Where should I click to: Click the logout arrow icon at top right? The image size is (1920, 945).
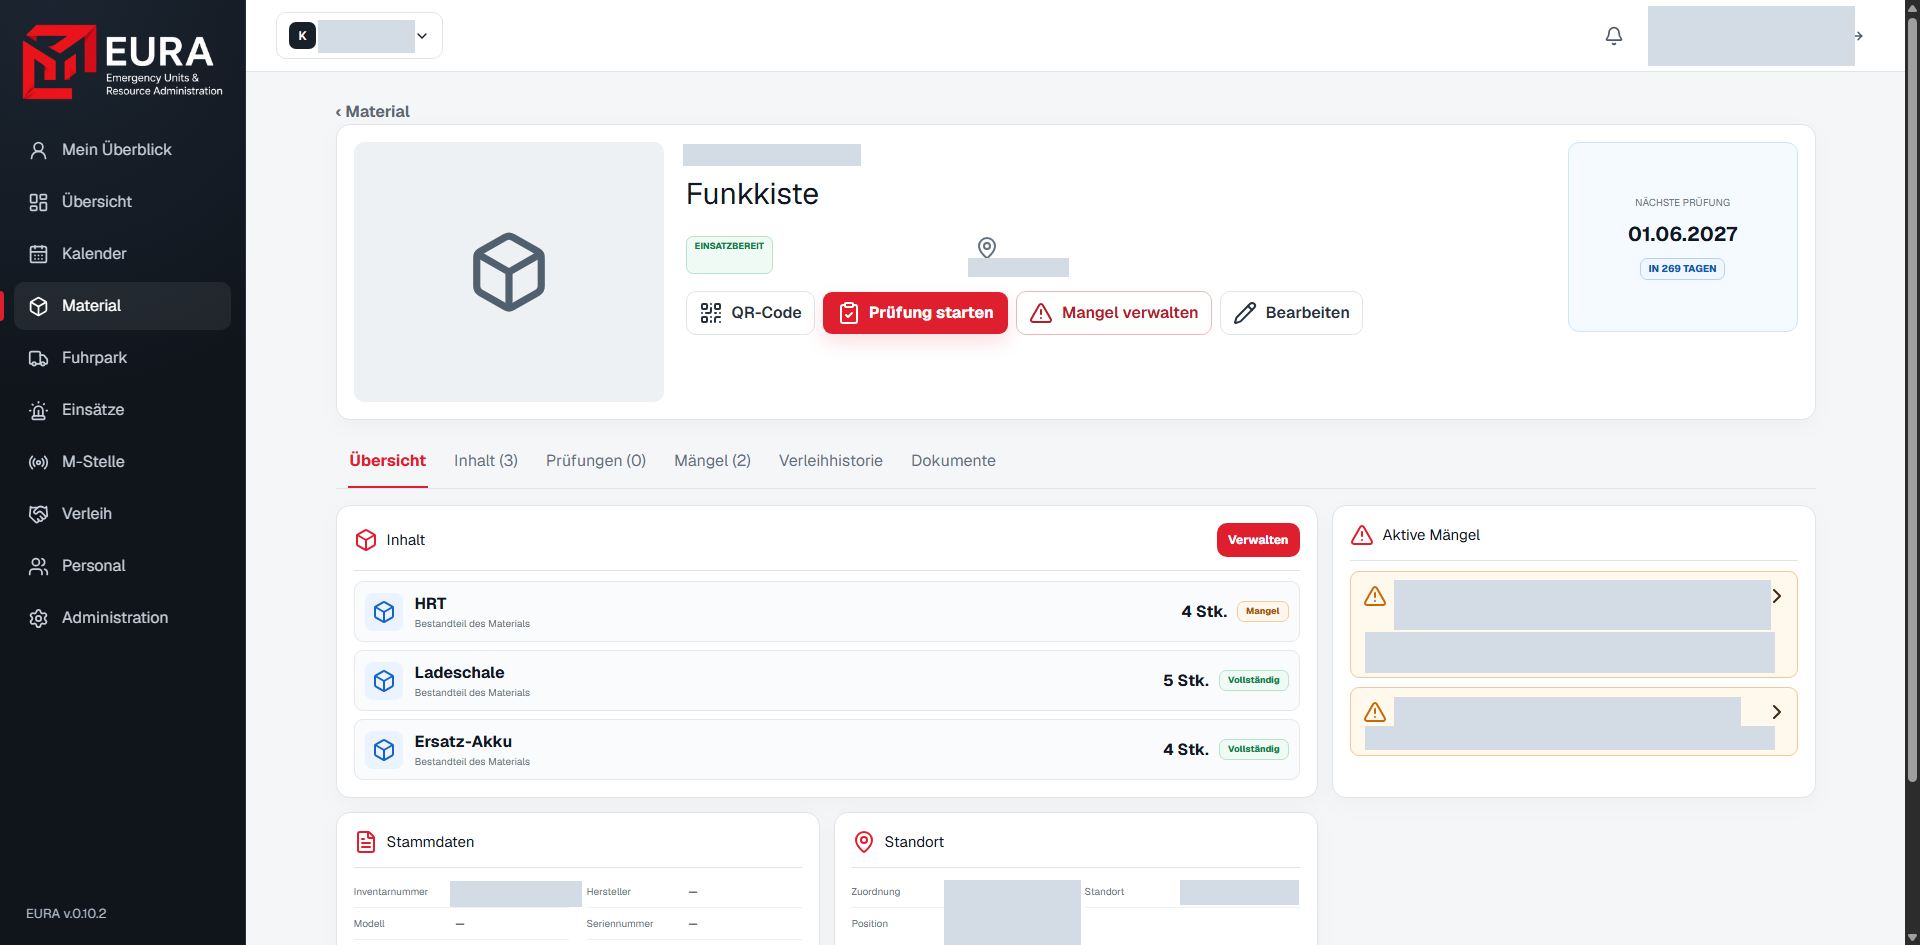click(1859, 36)
